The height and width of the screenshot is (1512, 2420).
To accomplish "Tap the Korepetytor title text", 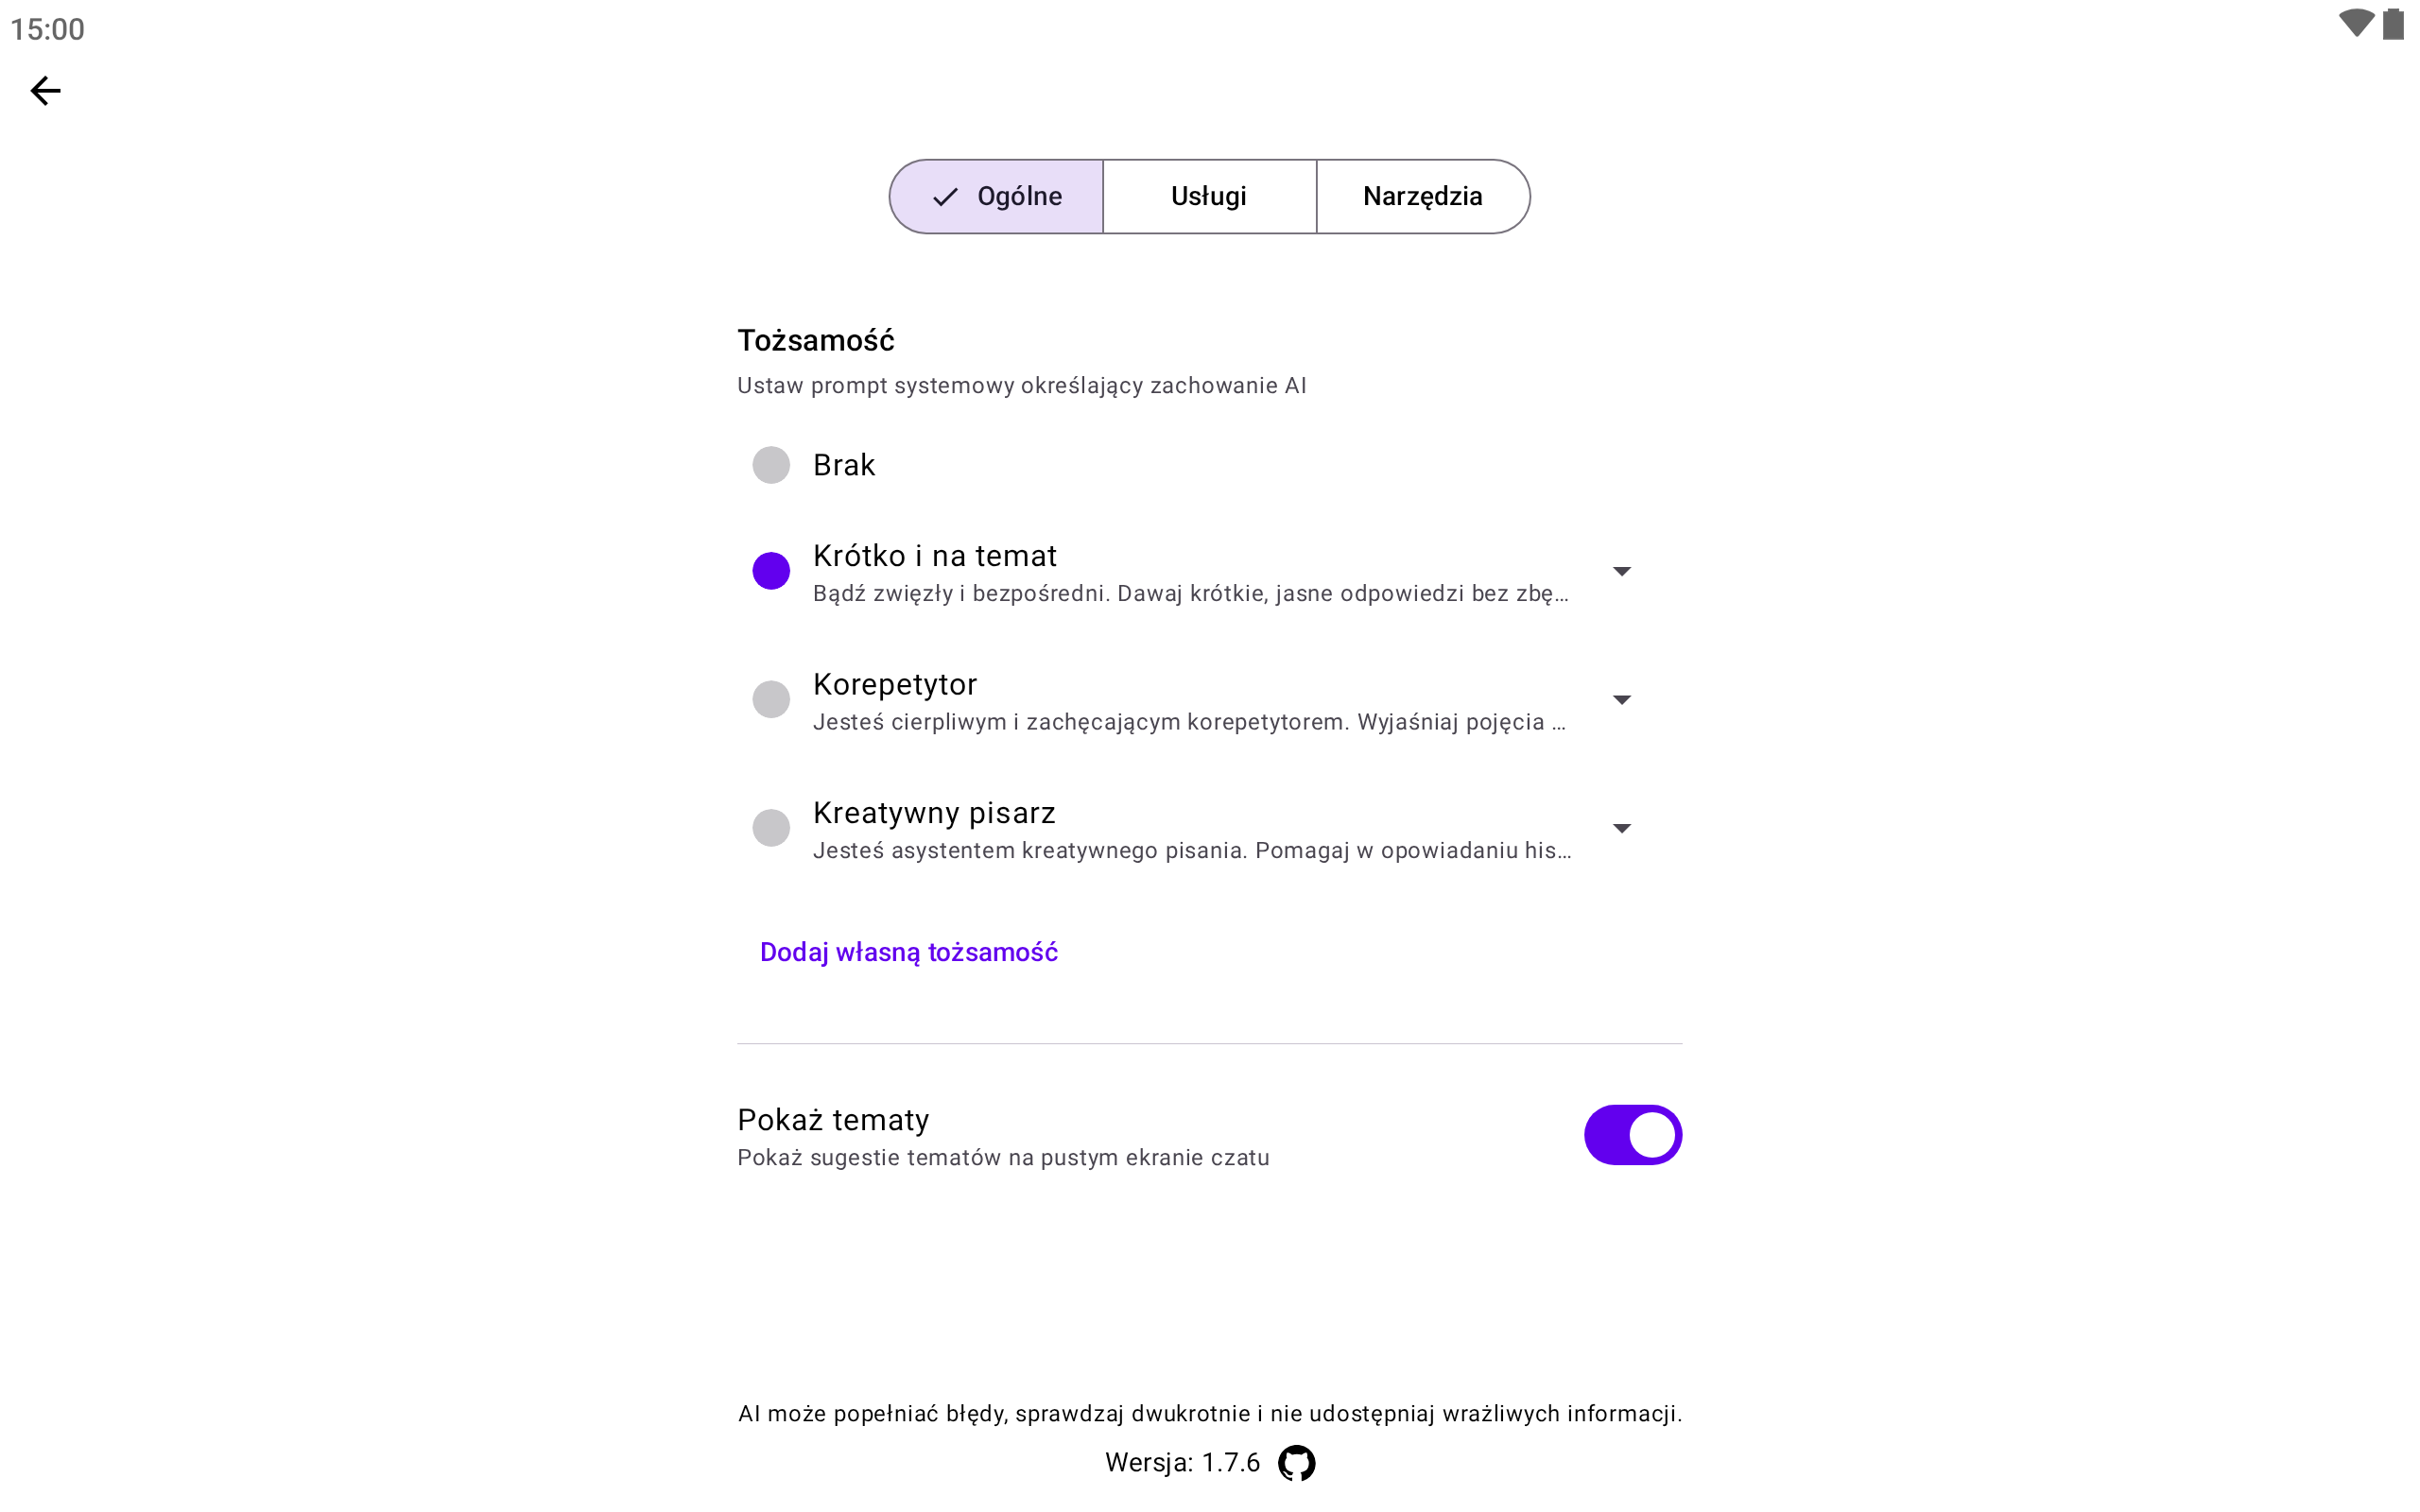I will point(895,685).
